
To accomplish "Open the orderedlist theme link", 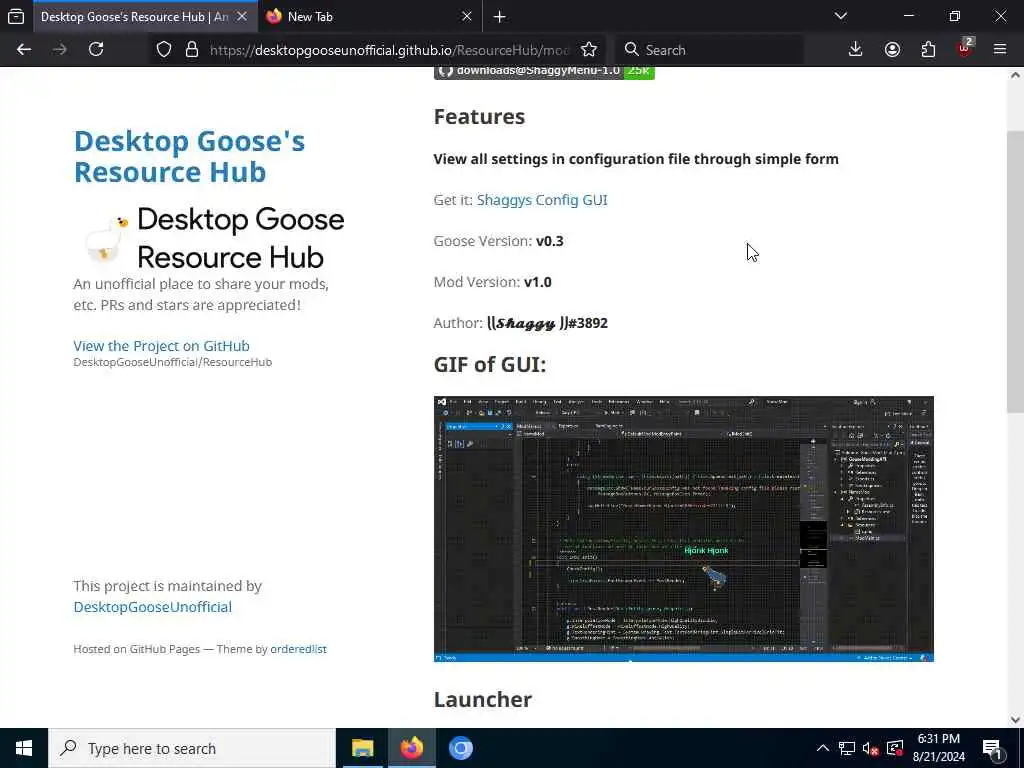I will coord(298,648).
